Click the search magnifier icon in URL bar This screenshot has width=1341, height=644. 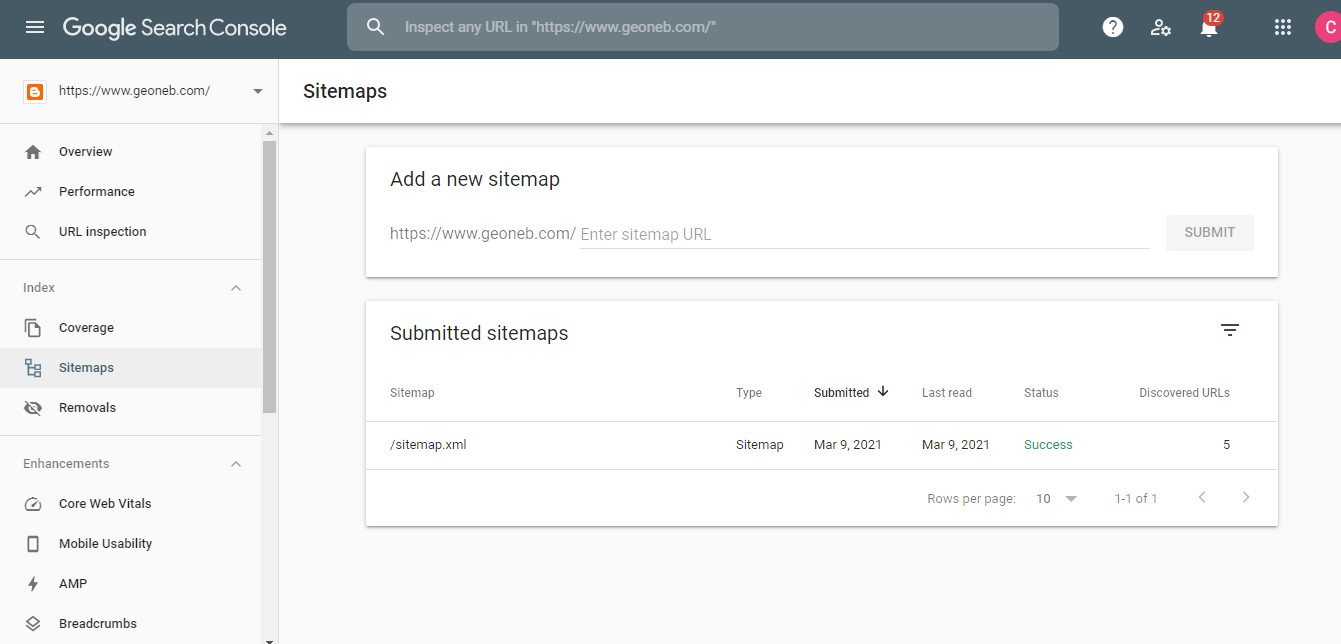pyautogui.click(x=376, y=27)
